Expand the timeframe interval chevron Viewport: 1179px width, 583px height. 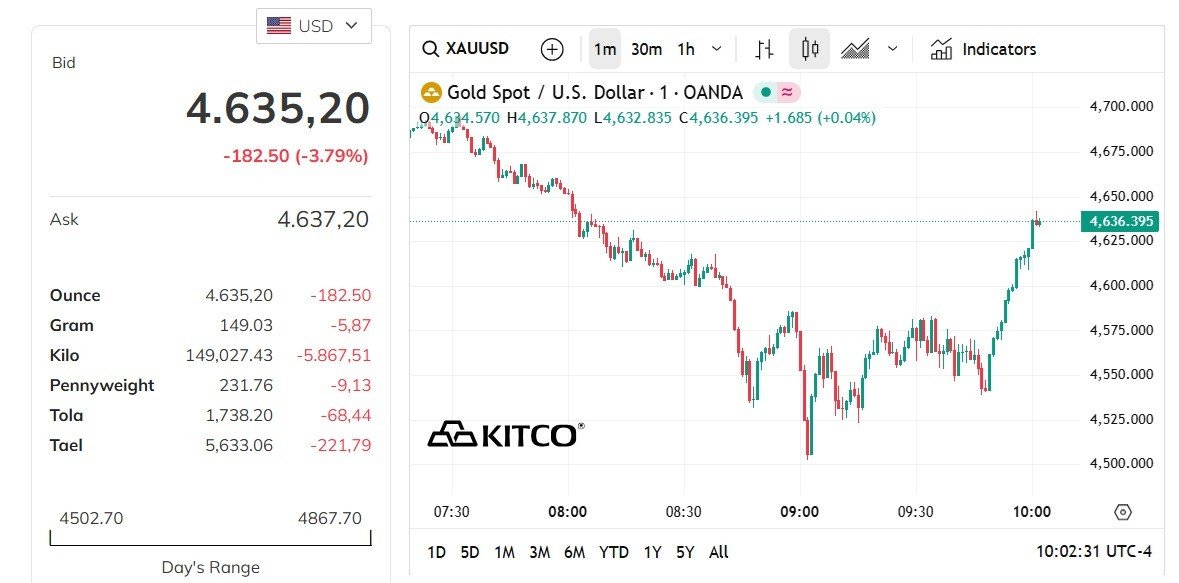(x=716, y=49)
